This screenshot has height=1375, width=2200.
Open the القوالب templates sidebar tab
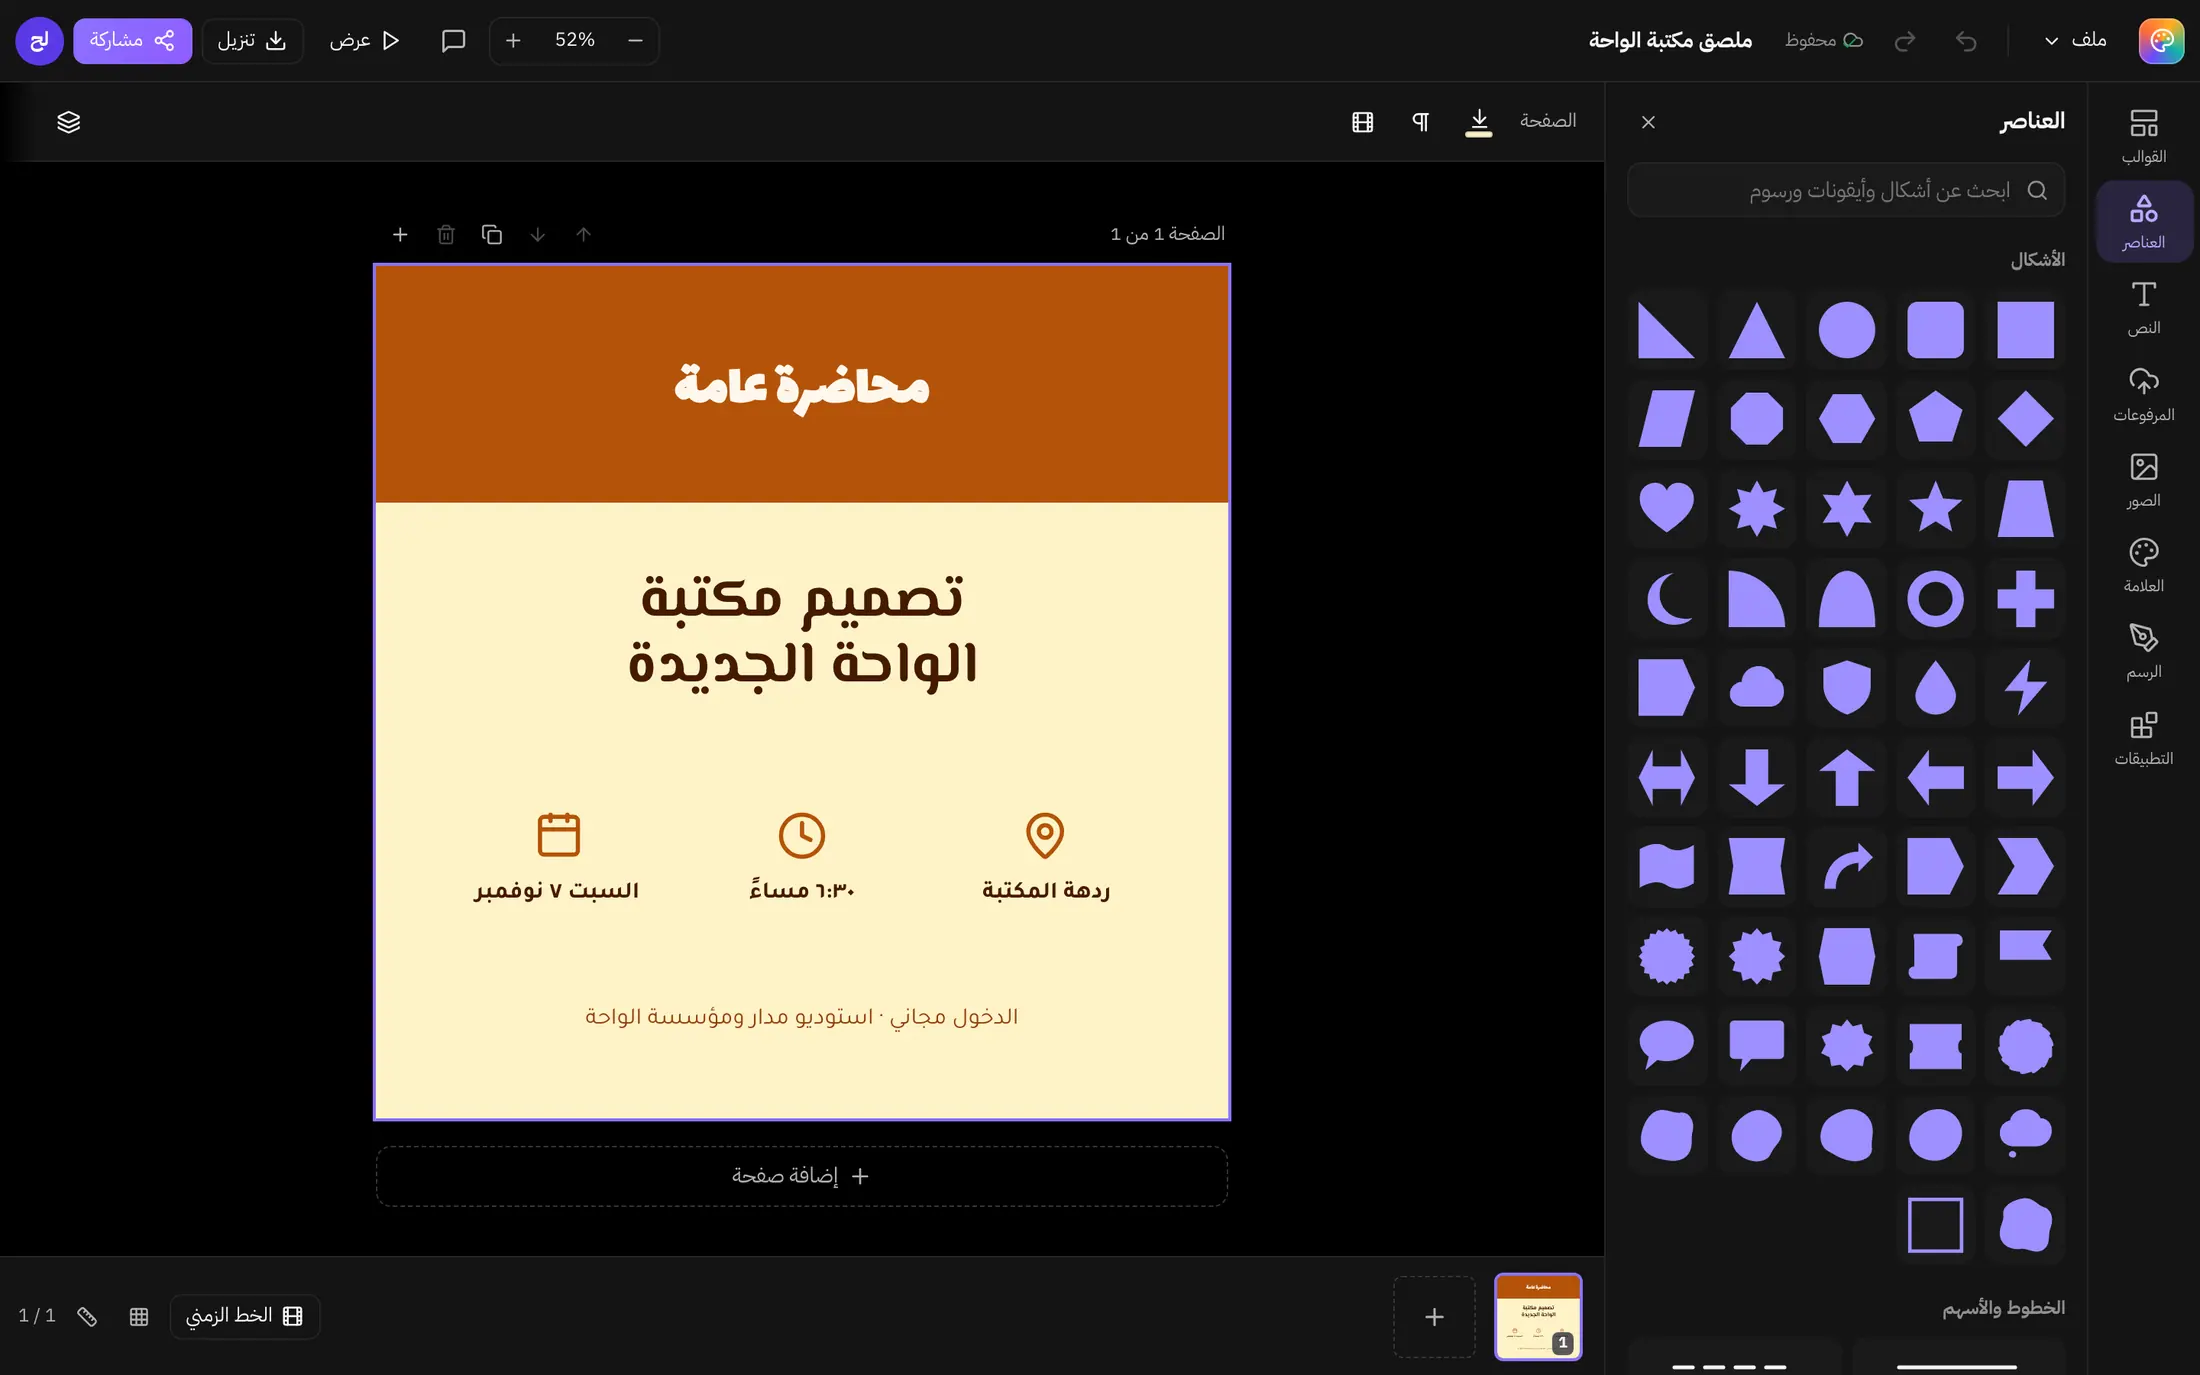point(2143,137)
